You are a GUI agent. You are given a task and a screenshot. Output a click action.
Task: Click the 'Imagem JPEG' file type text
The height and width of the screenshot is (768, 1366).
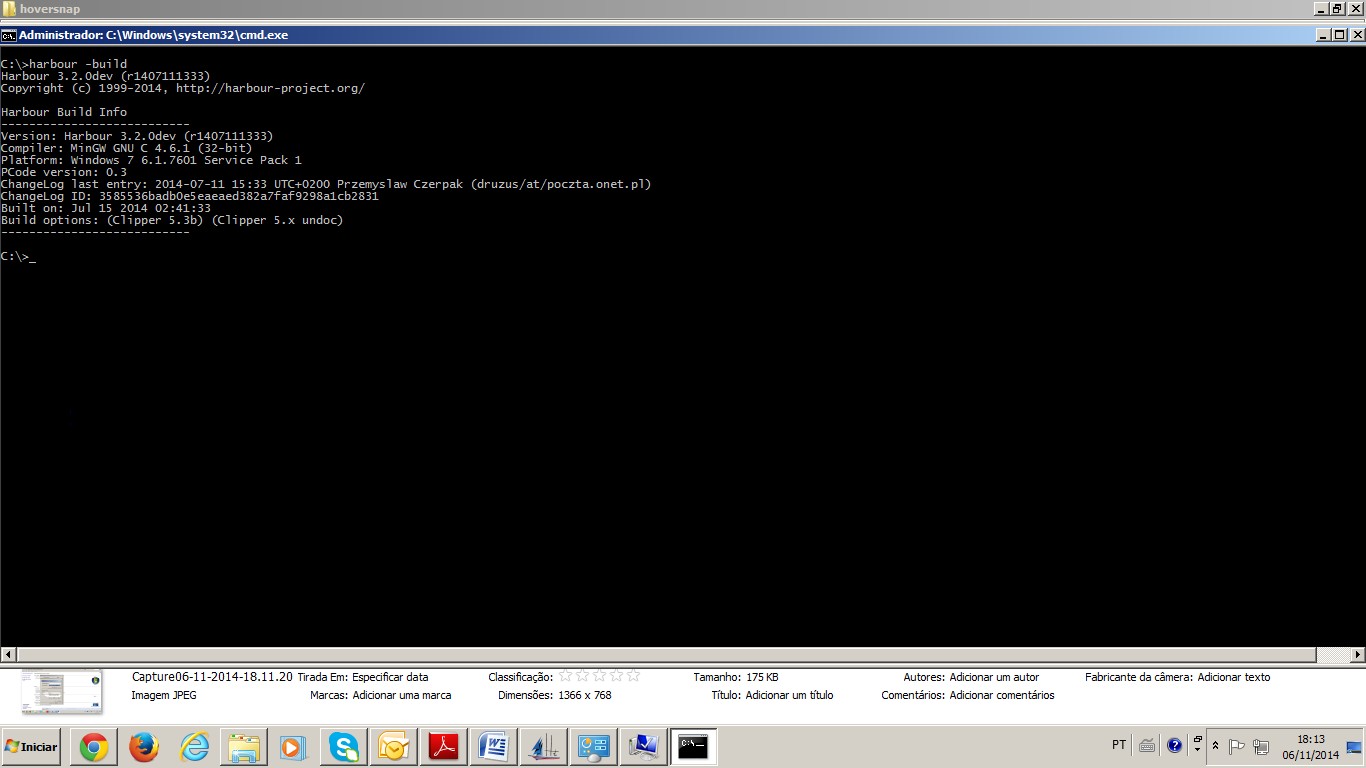coord(164,695)
